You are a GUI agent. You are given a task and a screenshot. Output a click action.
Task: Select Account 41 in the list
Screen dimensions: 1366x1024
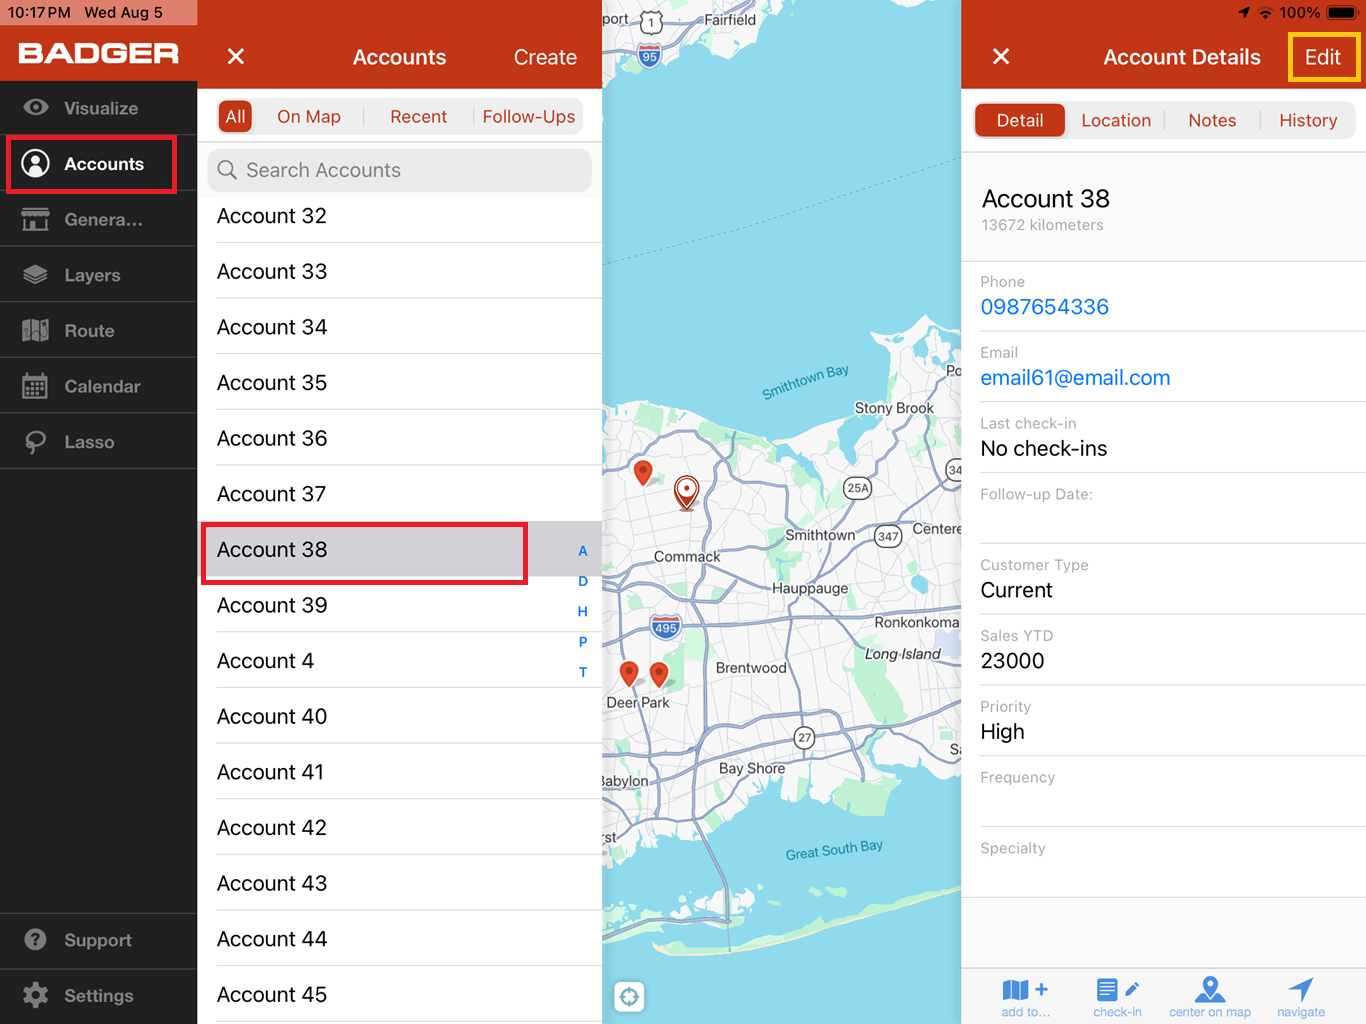pos(400,772)
